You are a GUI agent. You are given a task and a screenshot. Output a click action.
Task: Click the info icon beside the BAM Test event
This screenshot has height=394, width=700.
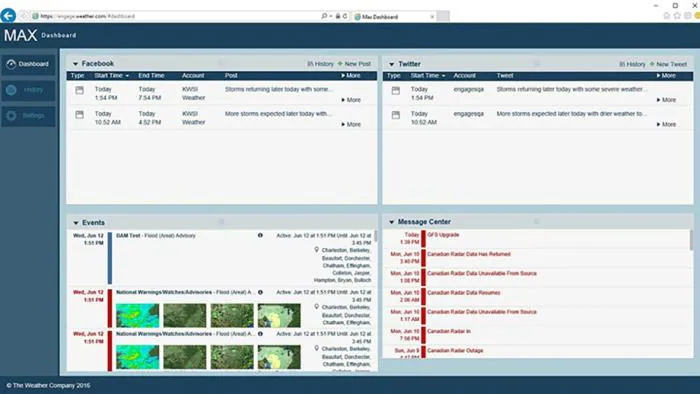[x=260, y=235]
